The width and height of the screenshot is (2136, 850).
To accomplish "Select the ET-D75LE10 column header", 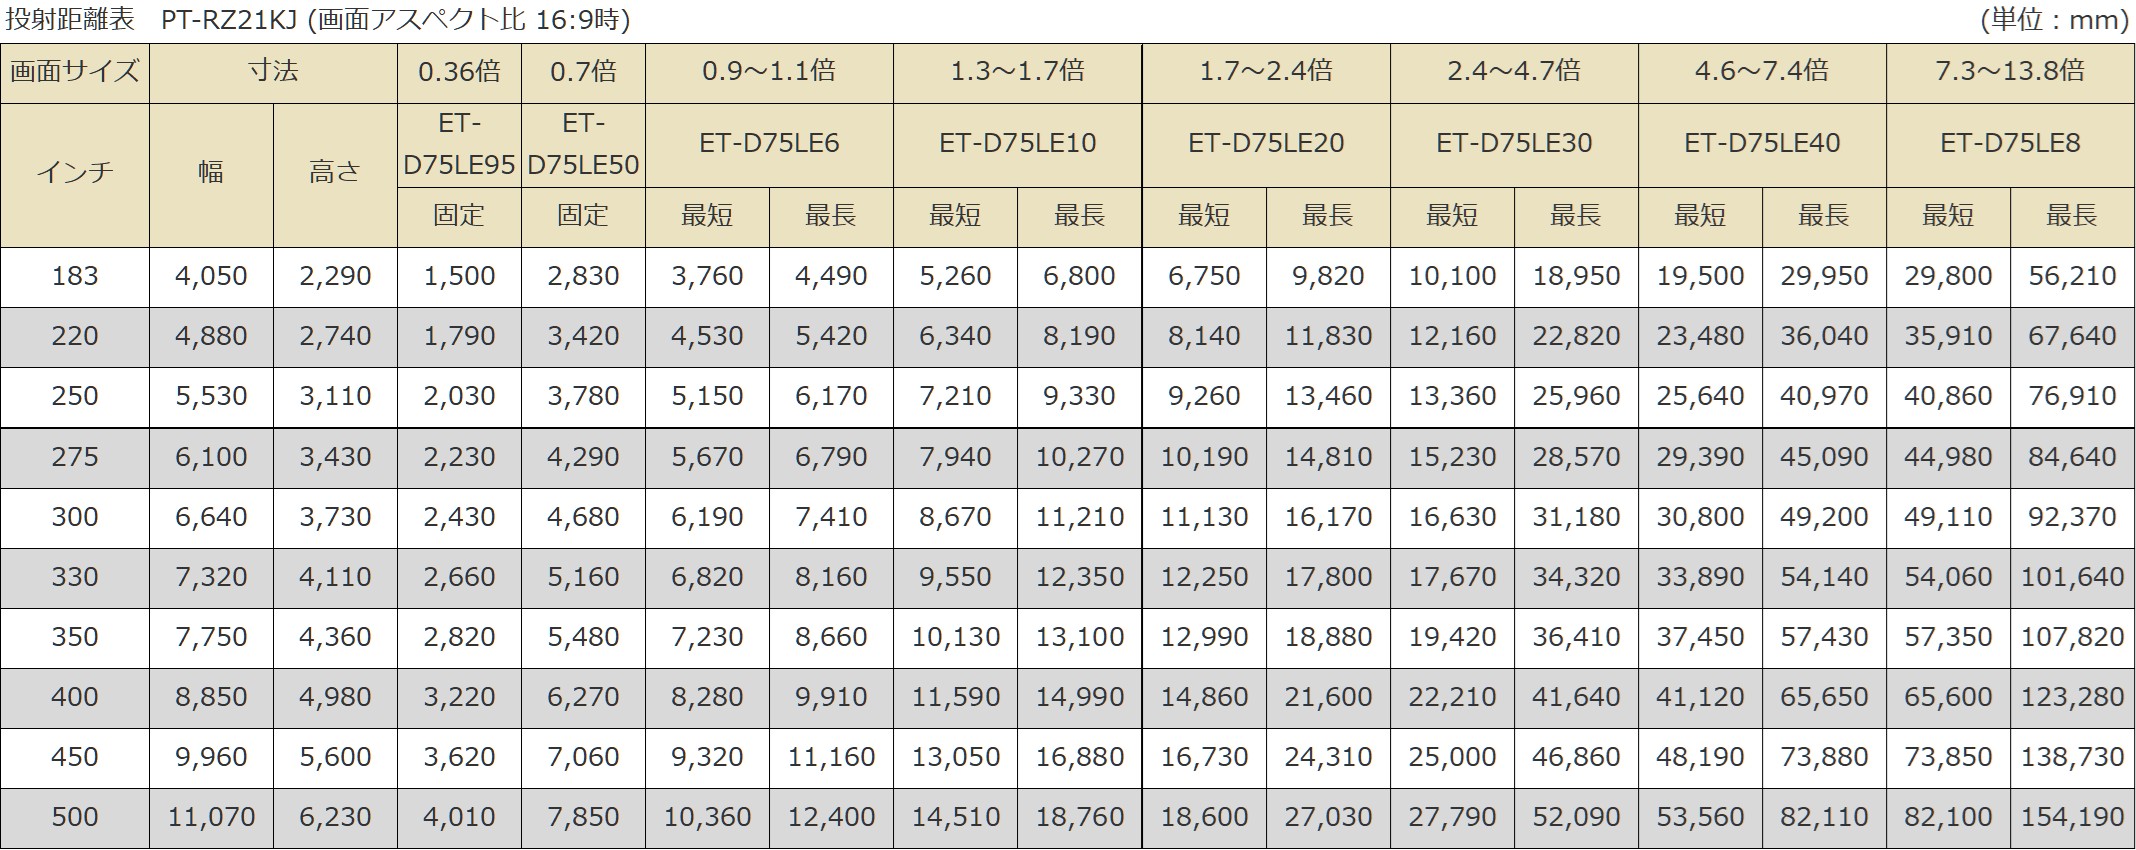I will click(x=1017, y=145).
